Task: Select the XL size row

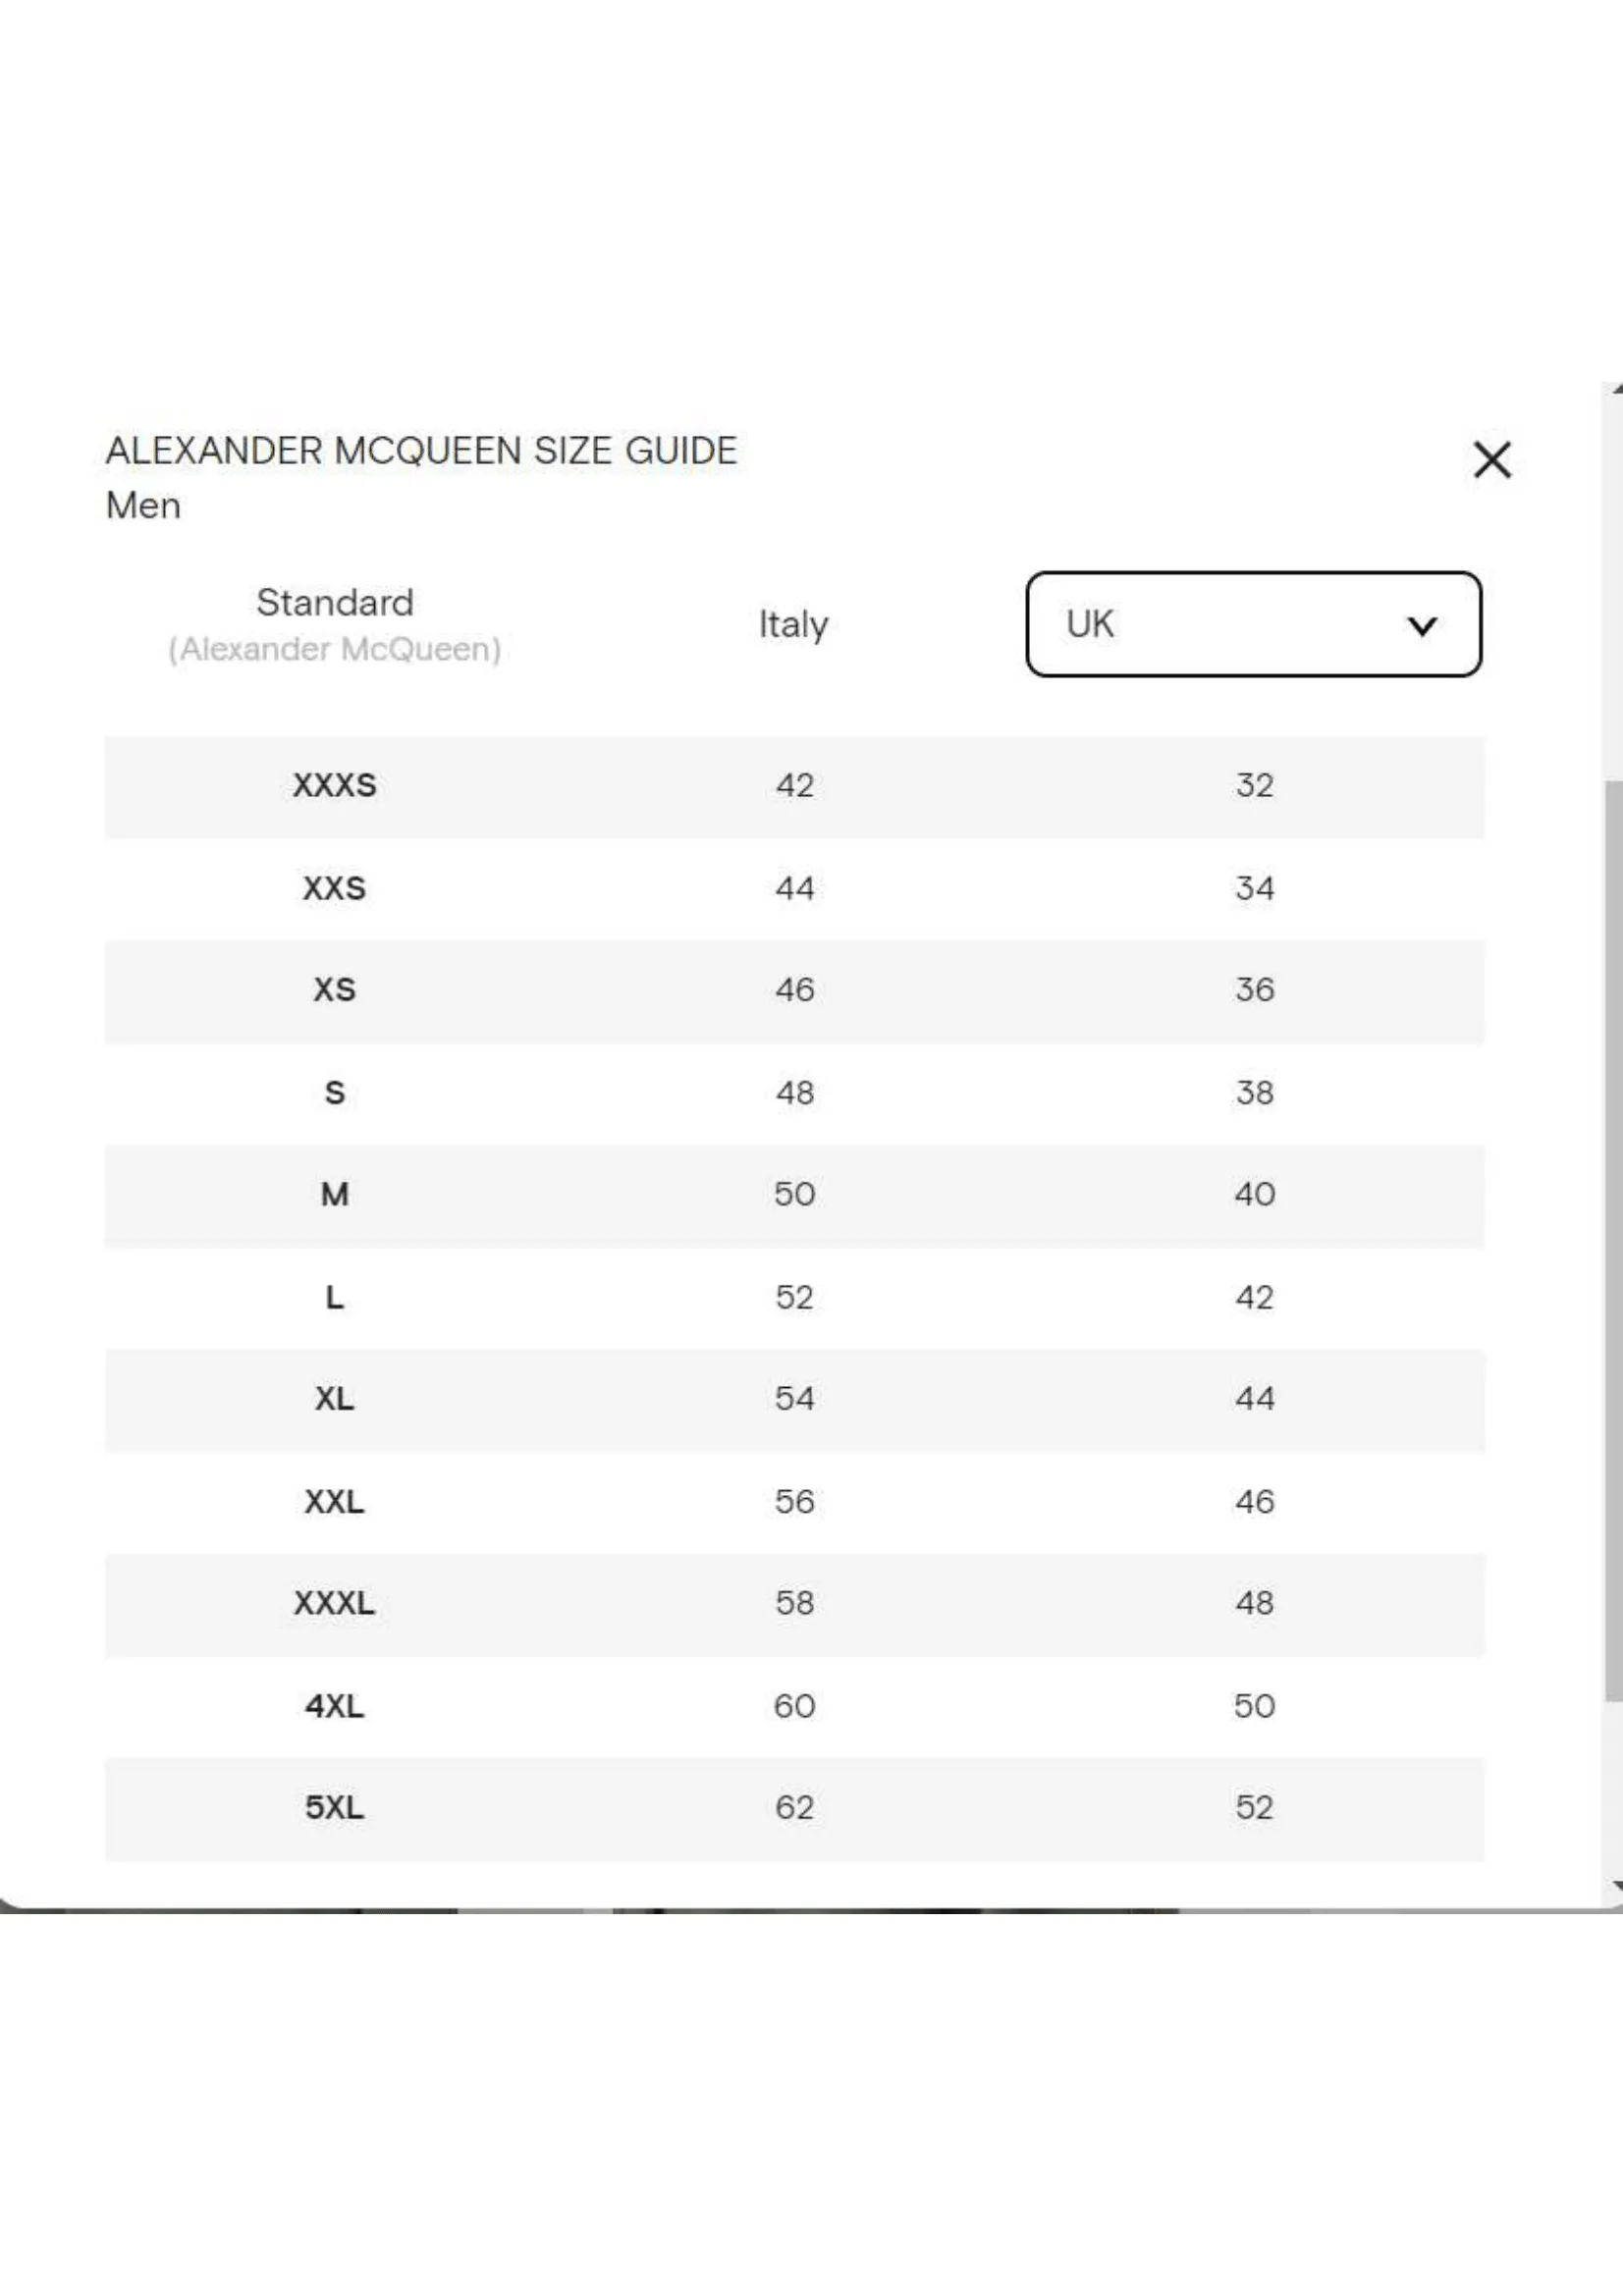Action: (794, 1400)
